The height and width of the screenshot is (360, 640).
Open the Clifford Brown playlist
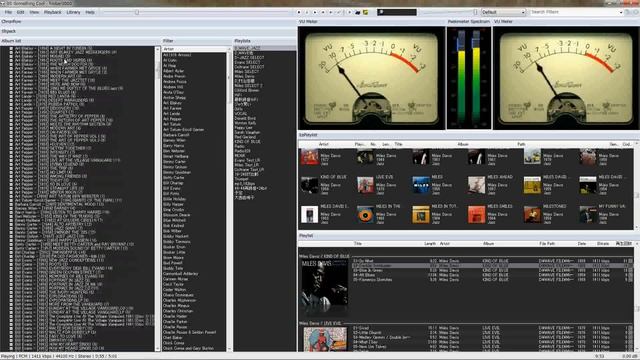[x=247, y=90]
